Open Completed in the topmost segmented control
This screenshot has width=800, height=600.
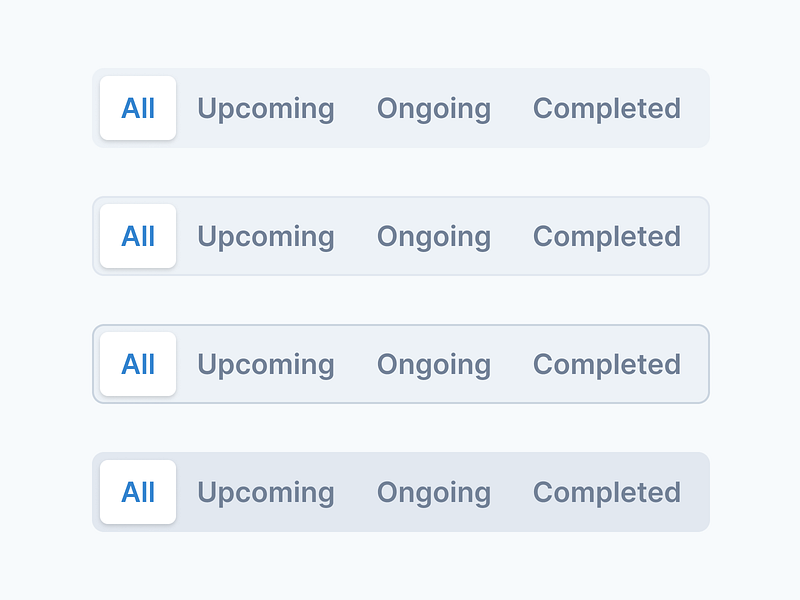607,108
